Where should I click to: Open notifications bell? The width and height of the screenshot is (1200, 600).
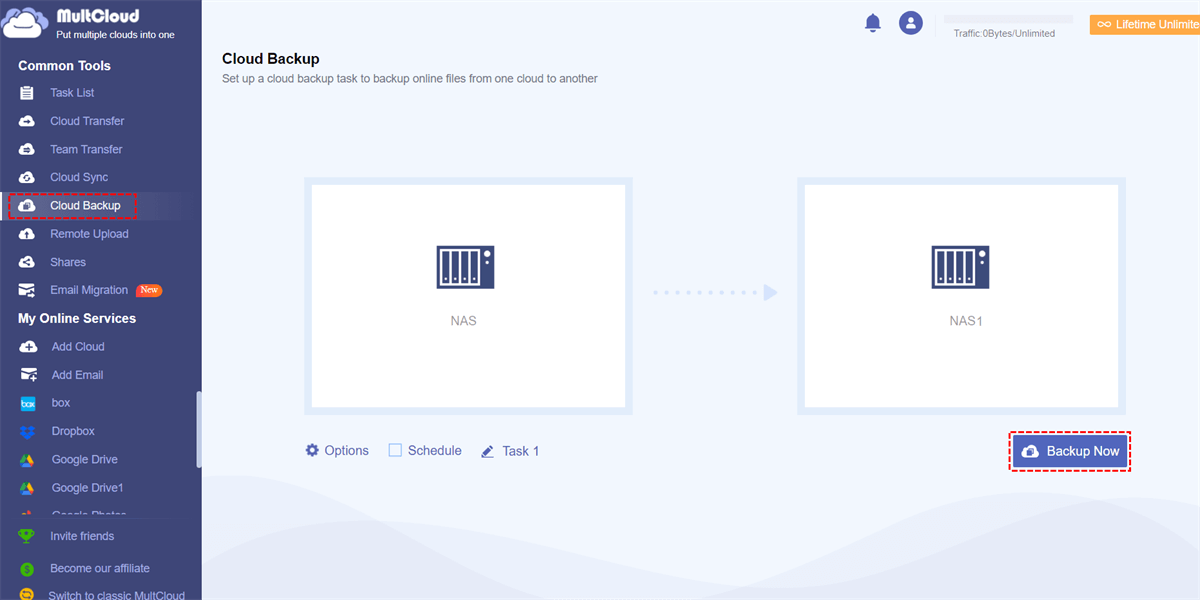873,23
